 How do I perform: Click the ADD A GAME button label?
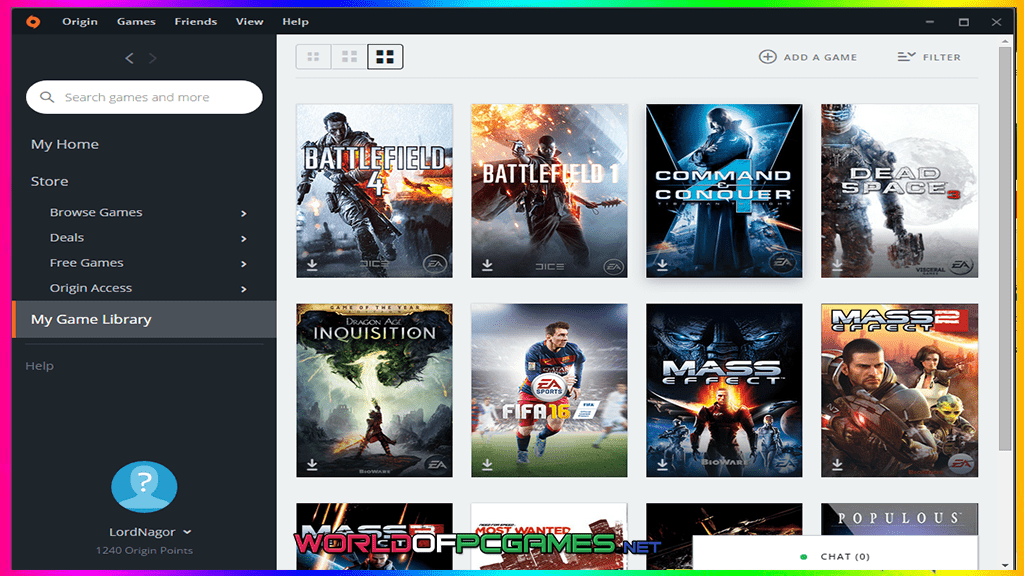[x=820, y=57]
